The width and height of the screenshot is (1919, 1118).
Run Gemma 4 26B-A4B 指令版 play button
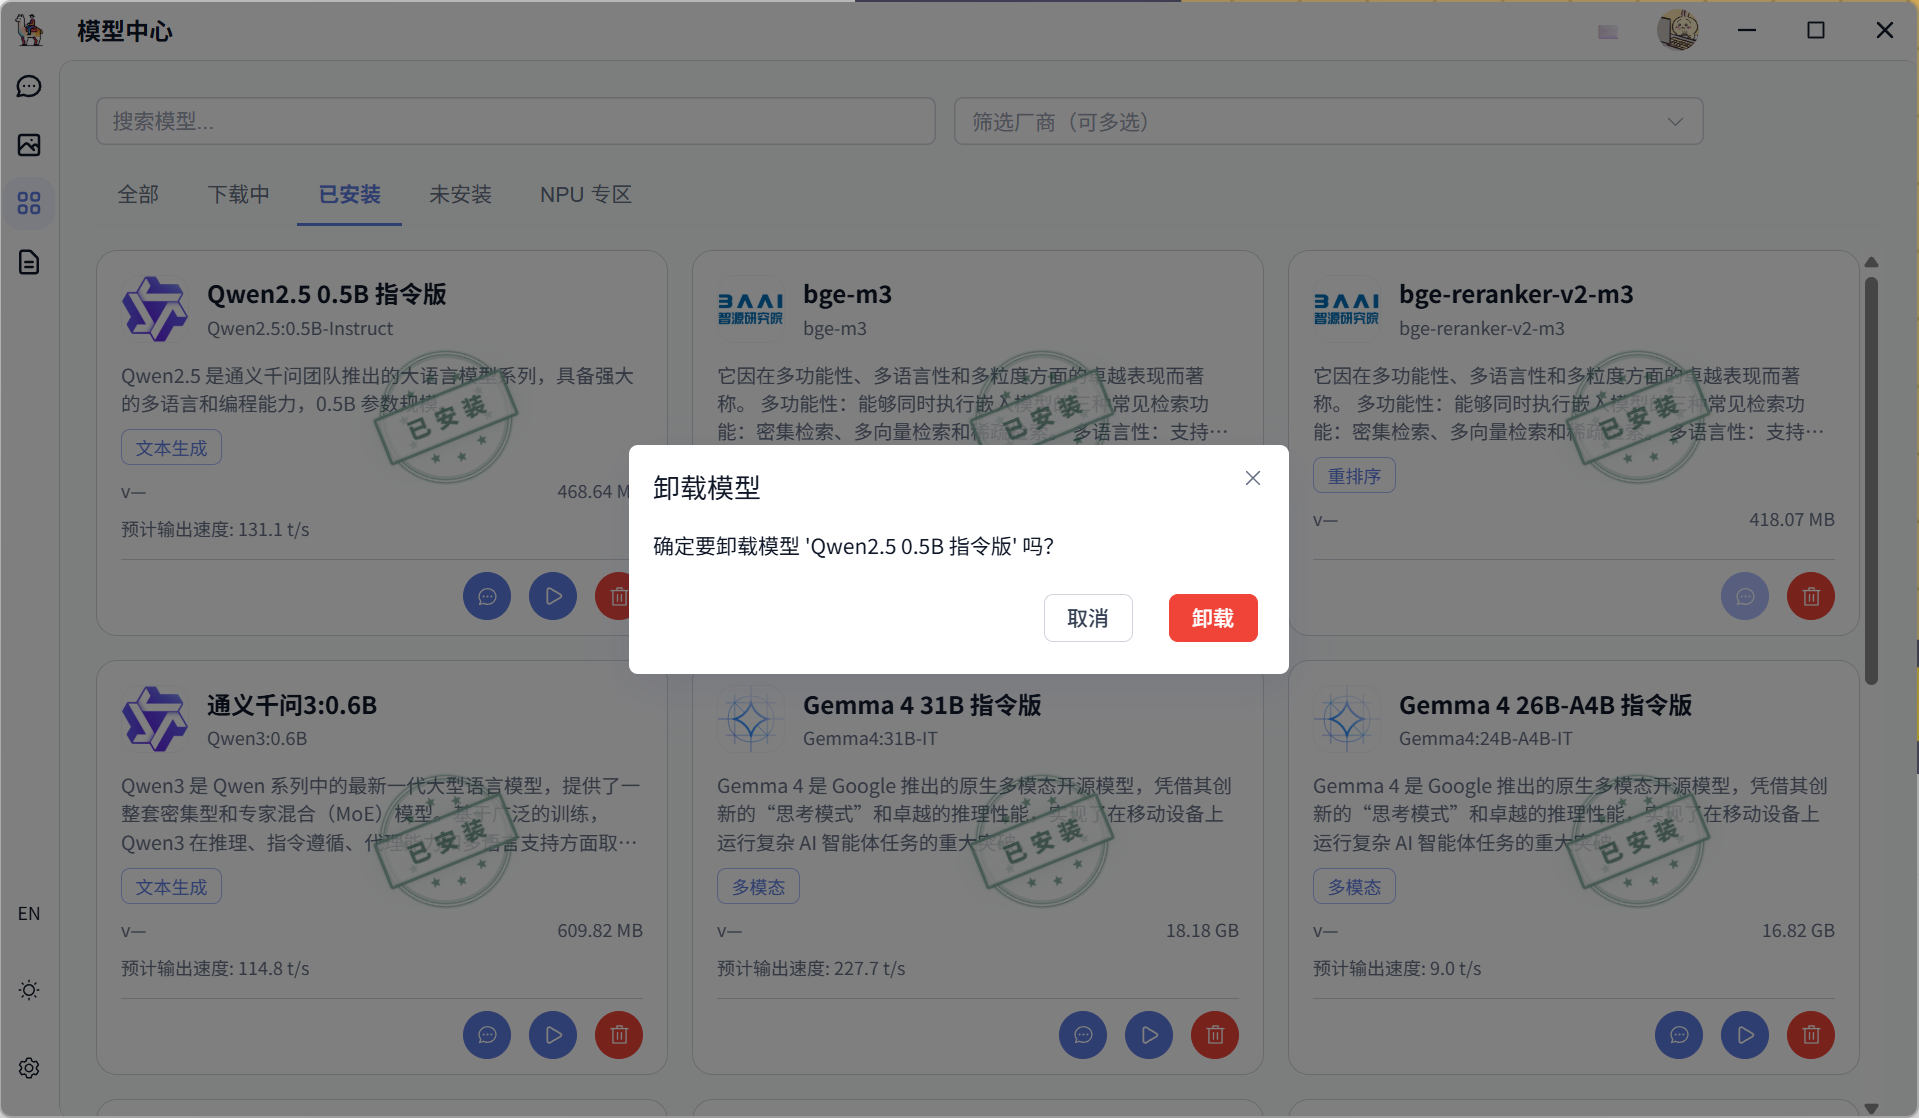click(x=1745, y=1034)
